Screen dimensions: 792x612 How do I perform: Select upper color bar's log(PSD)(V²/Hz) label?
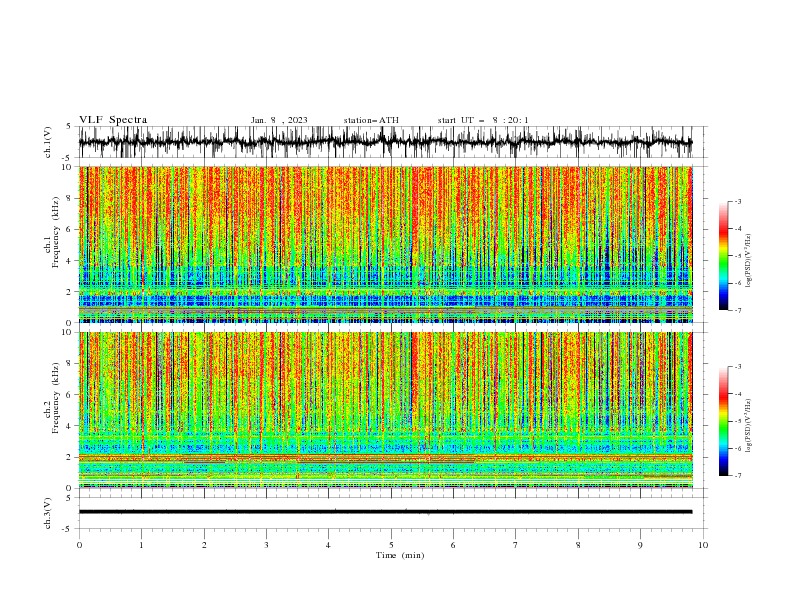click(749, 261)
